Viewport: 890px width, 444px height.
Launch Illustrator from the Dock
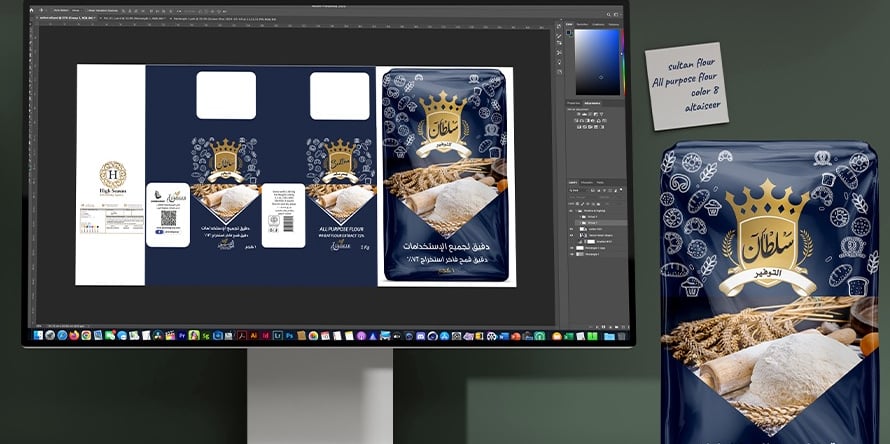(x=254, y=336)
